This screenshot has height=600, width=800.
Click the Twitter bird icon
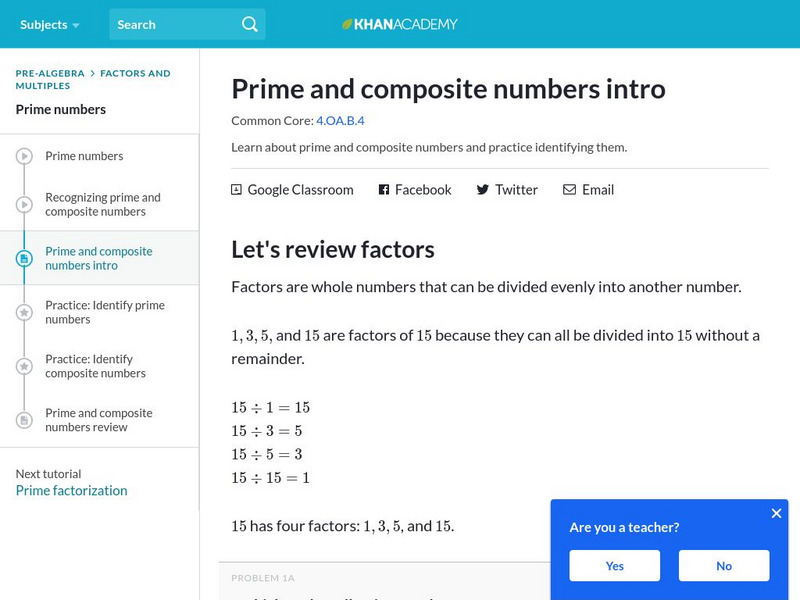(x=482, y=189)
